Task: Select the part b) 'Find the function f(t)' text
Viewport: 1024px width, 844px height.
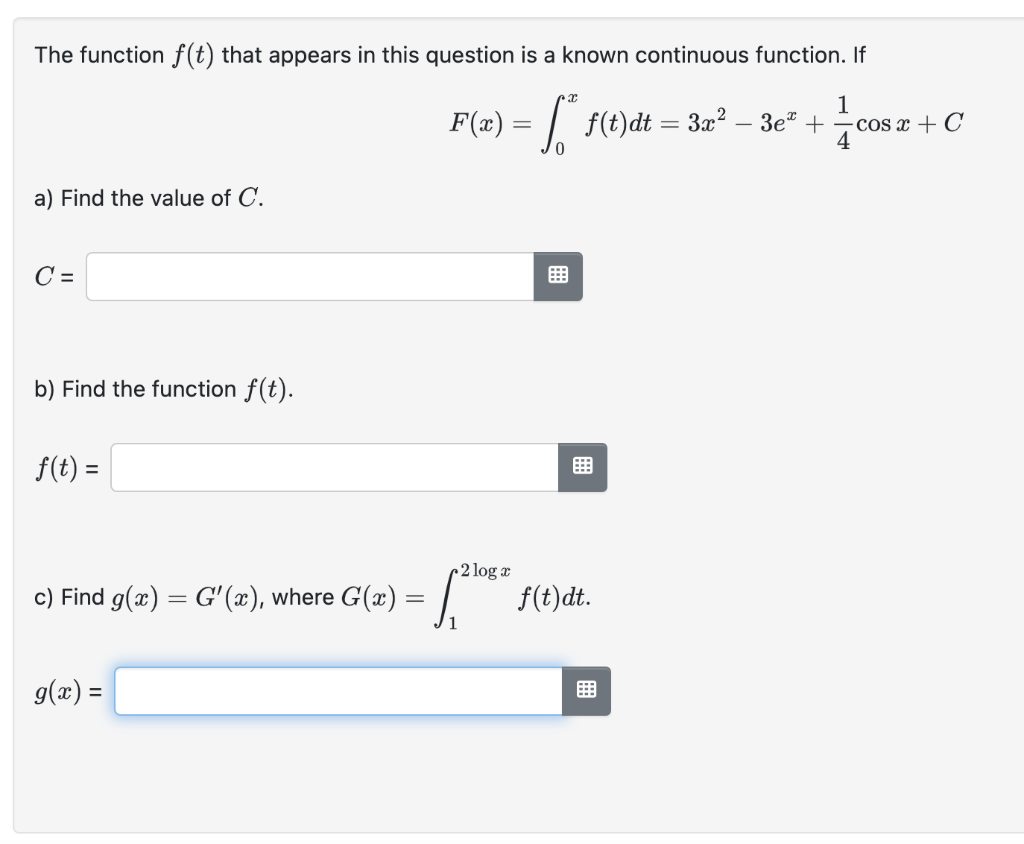Action: pyautogui.click(x=164, y=389)
